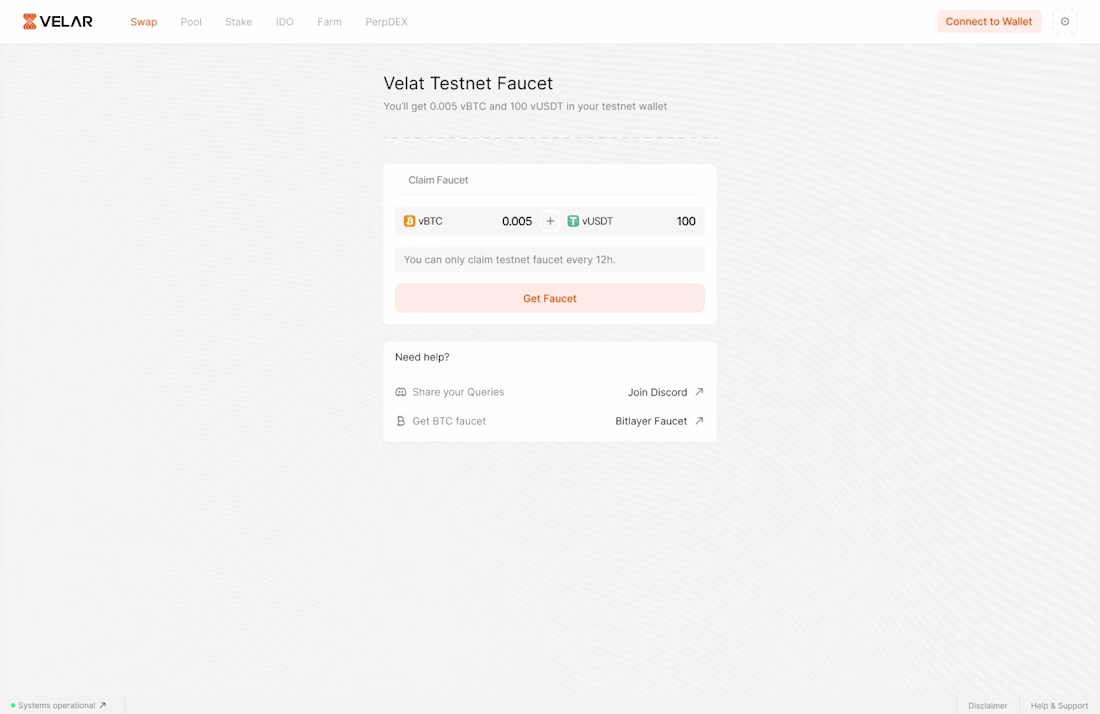Click the 12h claim limit notice

(550, 260)
